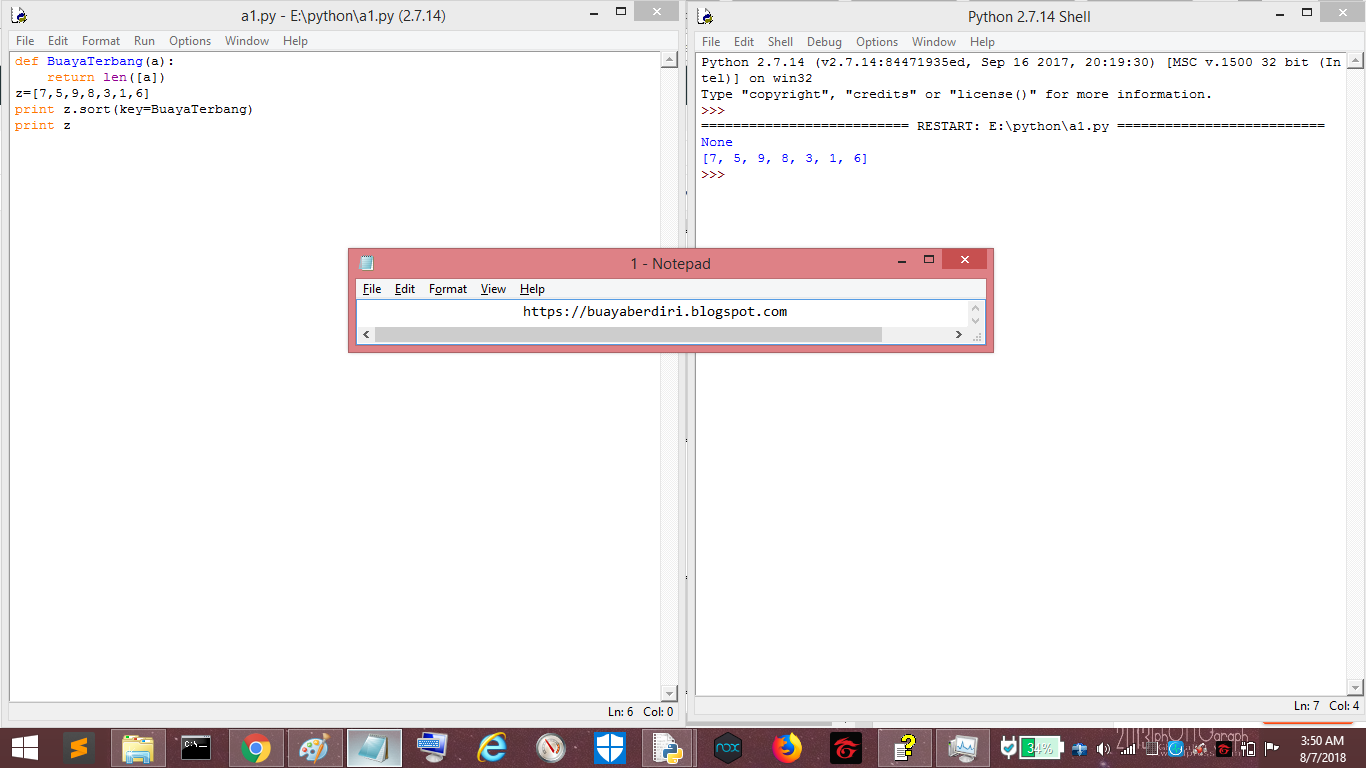Open the Debug menu in Python Shell
This screenshot has width=1366, height=768.
coord(824,42)
